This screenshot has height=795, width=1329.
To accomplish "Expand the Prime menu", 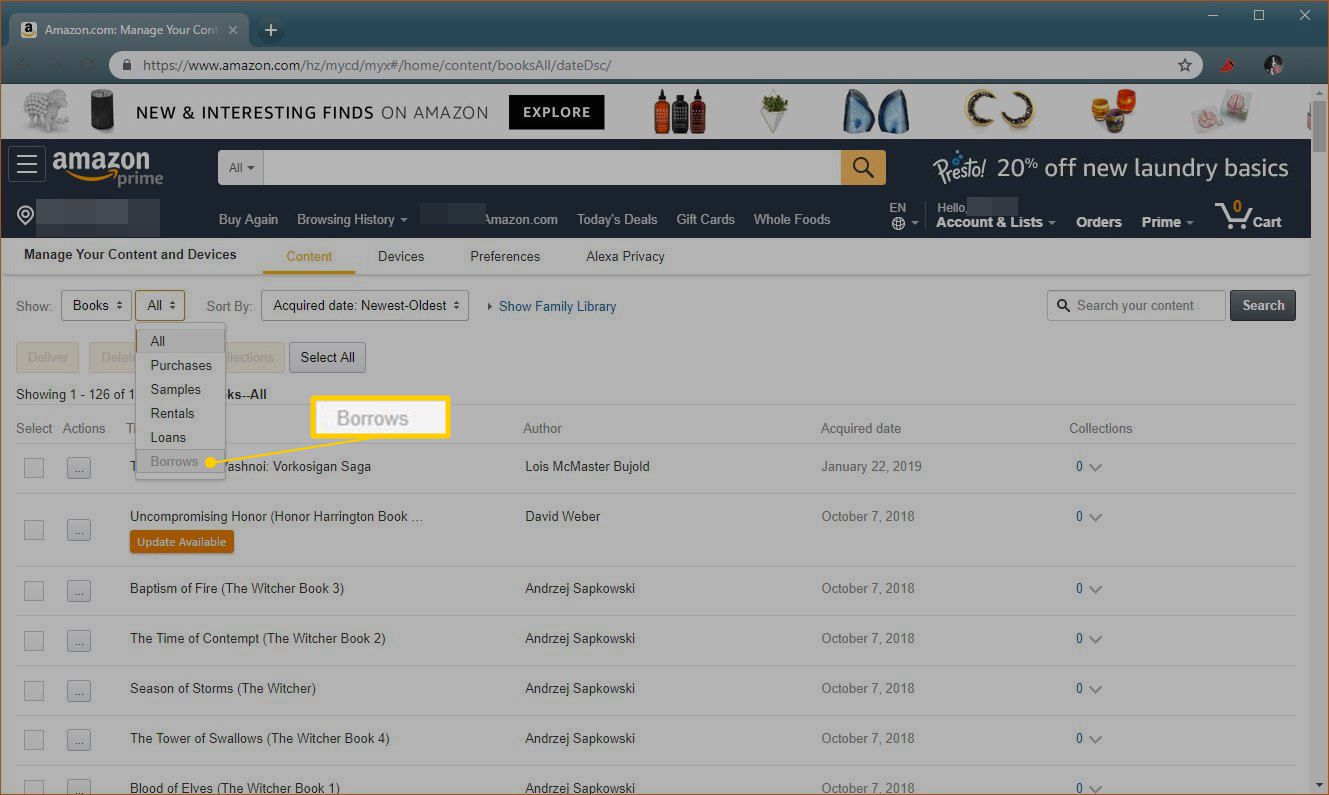I will (1168, 222).
